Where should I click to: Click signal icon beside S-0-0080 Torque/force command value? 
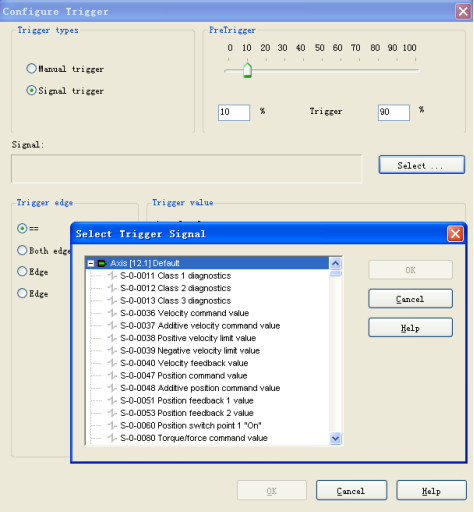pos(112,438)
